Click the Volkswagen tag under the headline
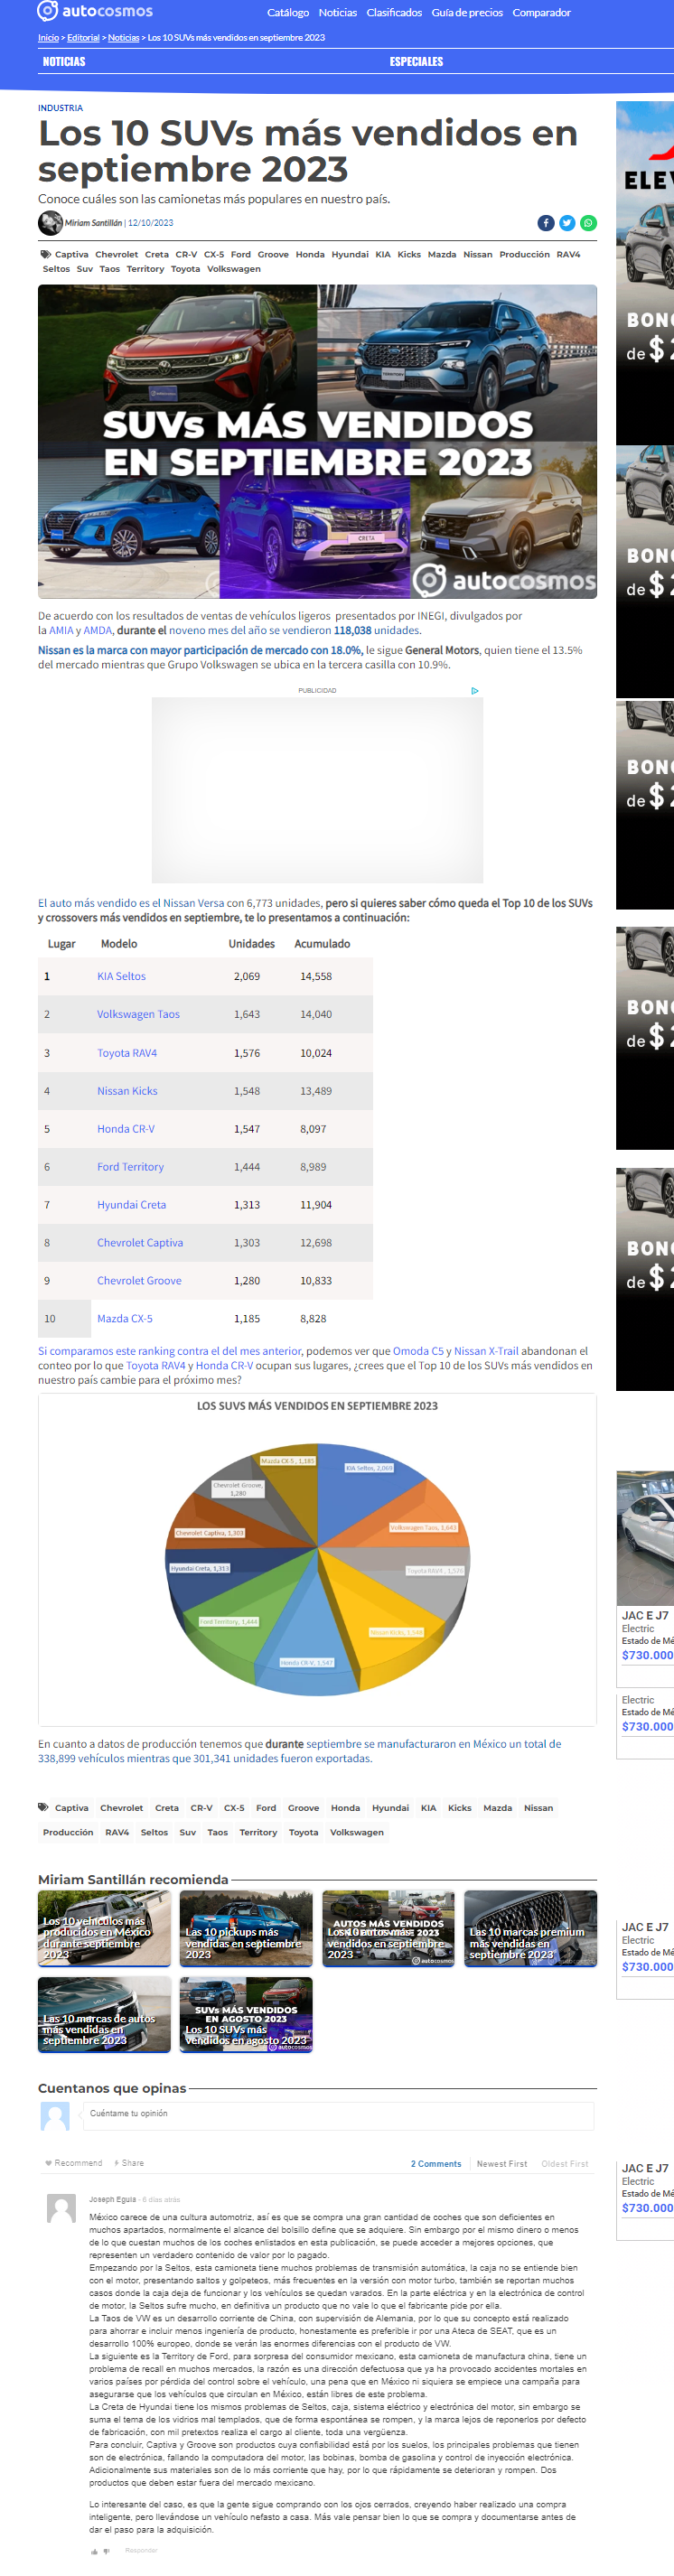This screenshot has height=2576, width=674. pyautogui.click(x=234, y=269)
